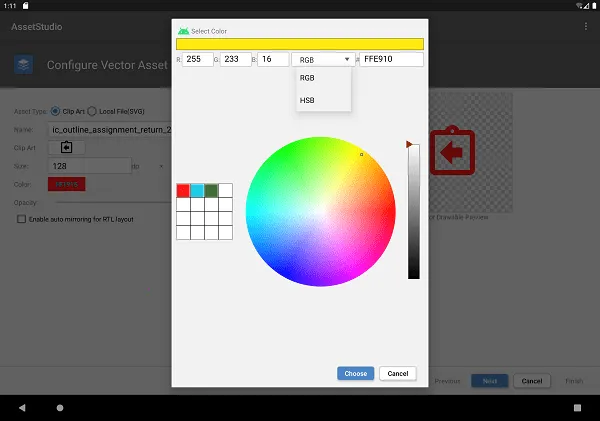This screenshot has height=421, width=600.
Task: Click the Name field ic_outline_assignment_return
Action: click(110, 130)
